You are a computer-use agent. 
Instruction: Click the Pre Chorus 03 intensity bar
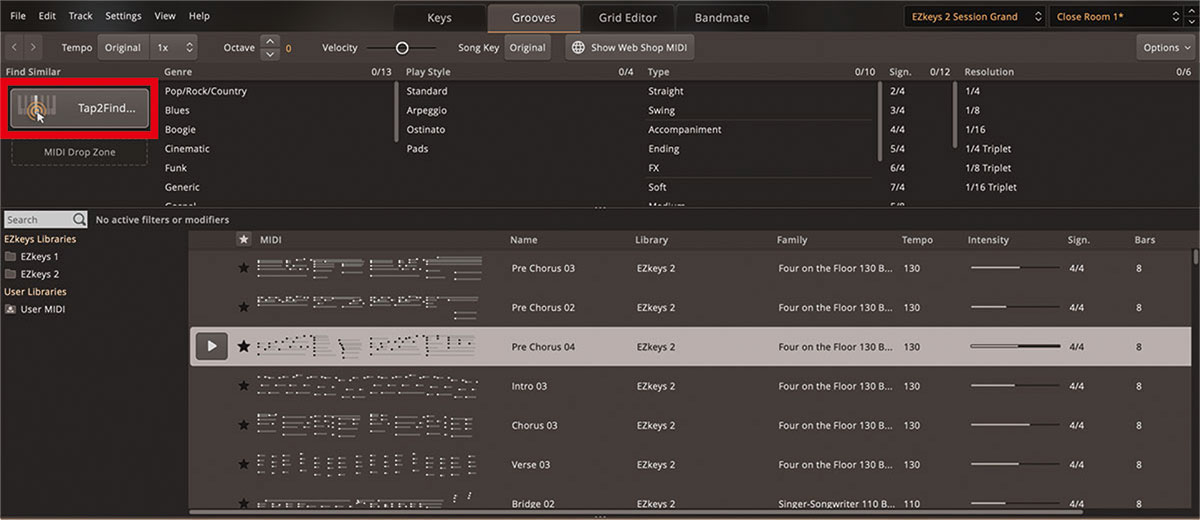[x=1015, y=268]
